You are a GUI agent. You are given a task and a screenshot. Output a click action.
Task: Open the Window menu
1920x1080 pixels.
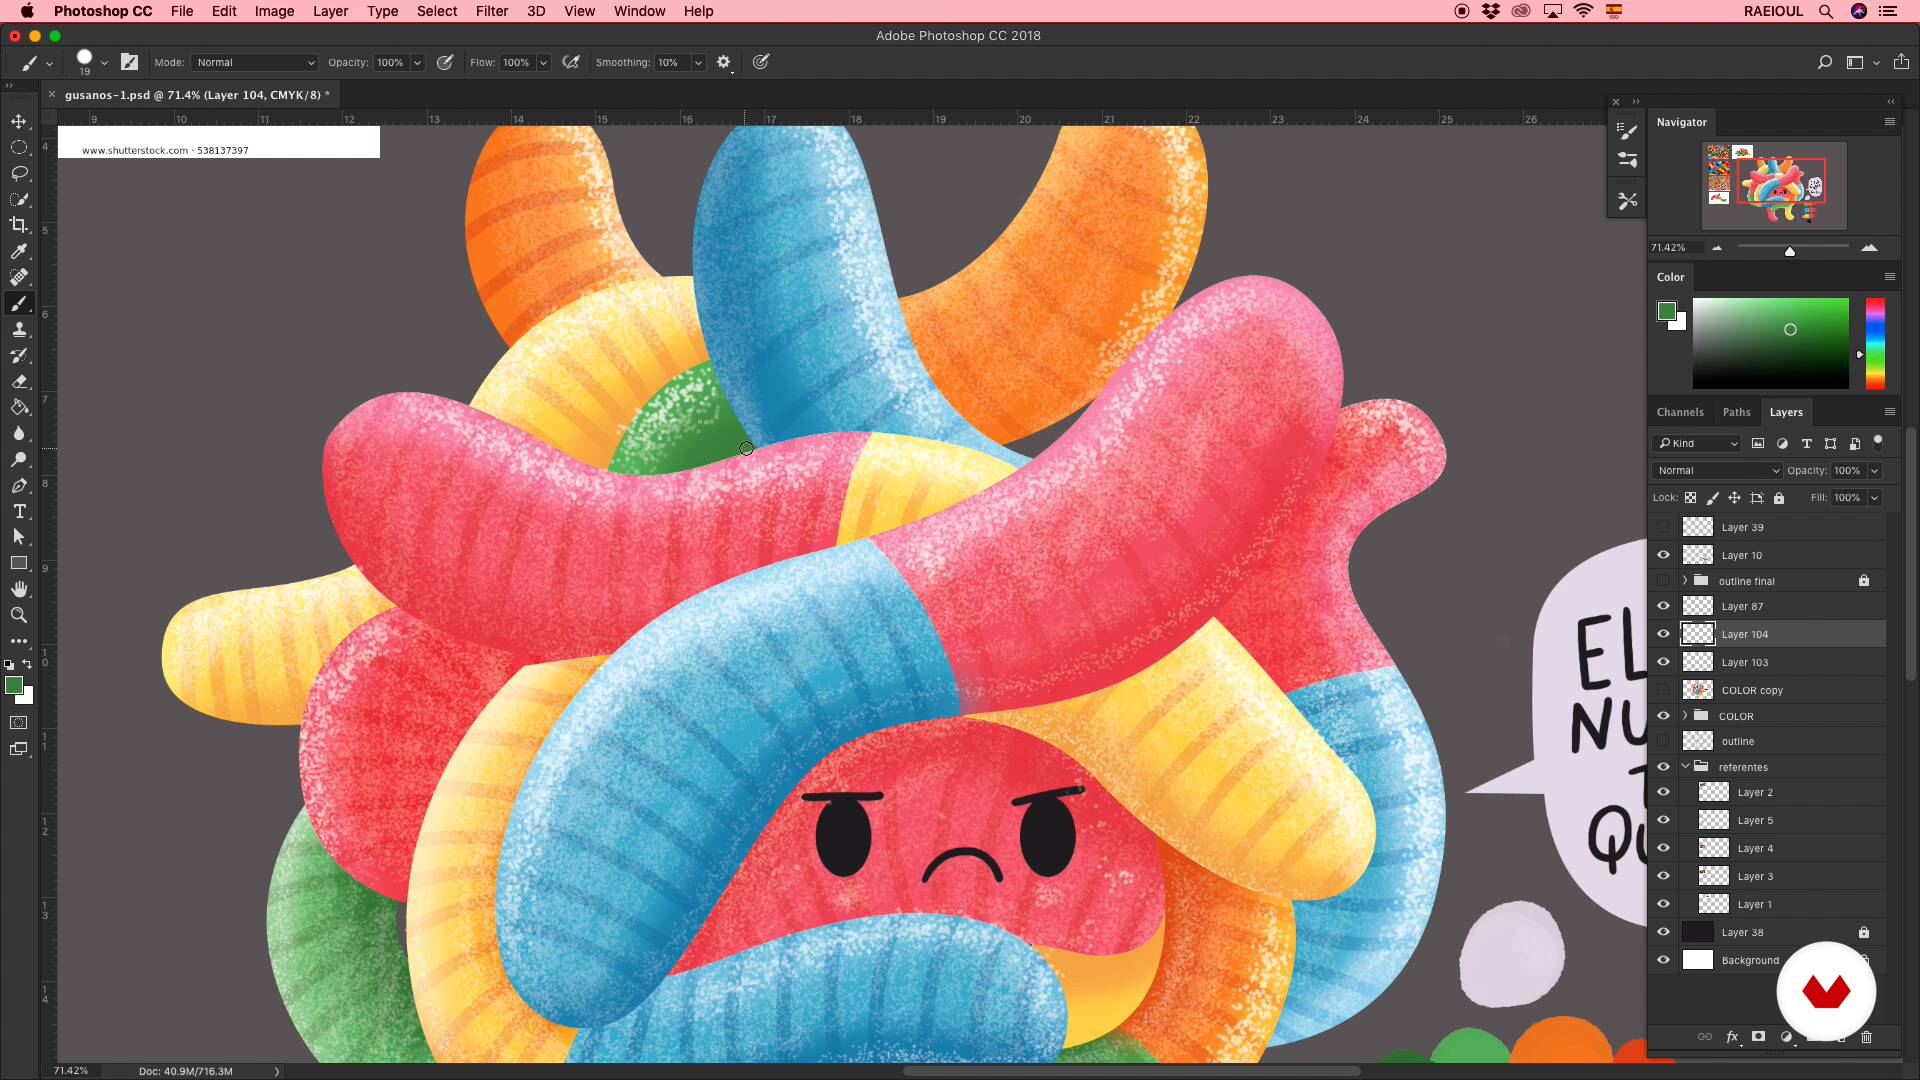pyautogui.click(x=639, y=11)
